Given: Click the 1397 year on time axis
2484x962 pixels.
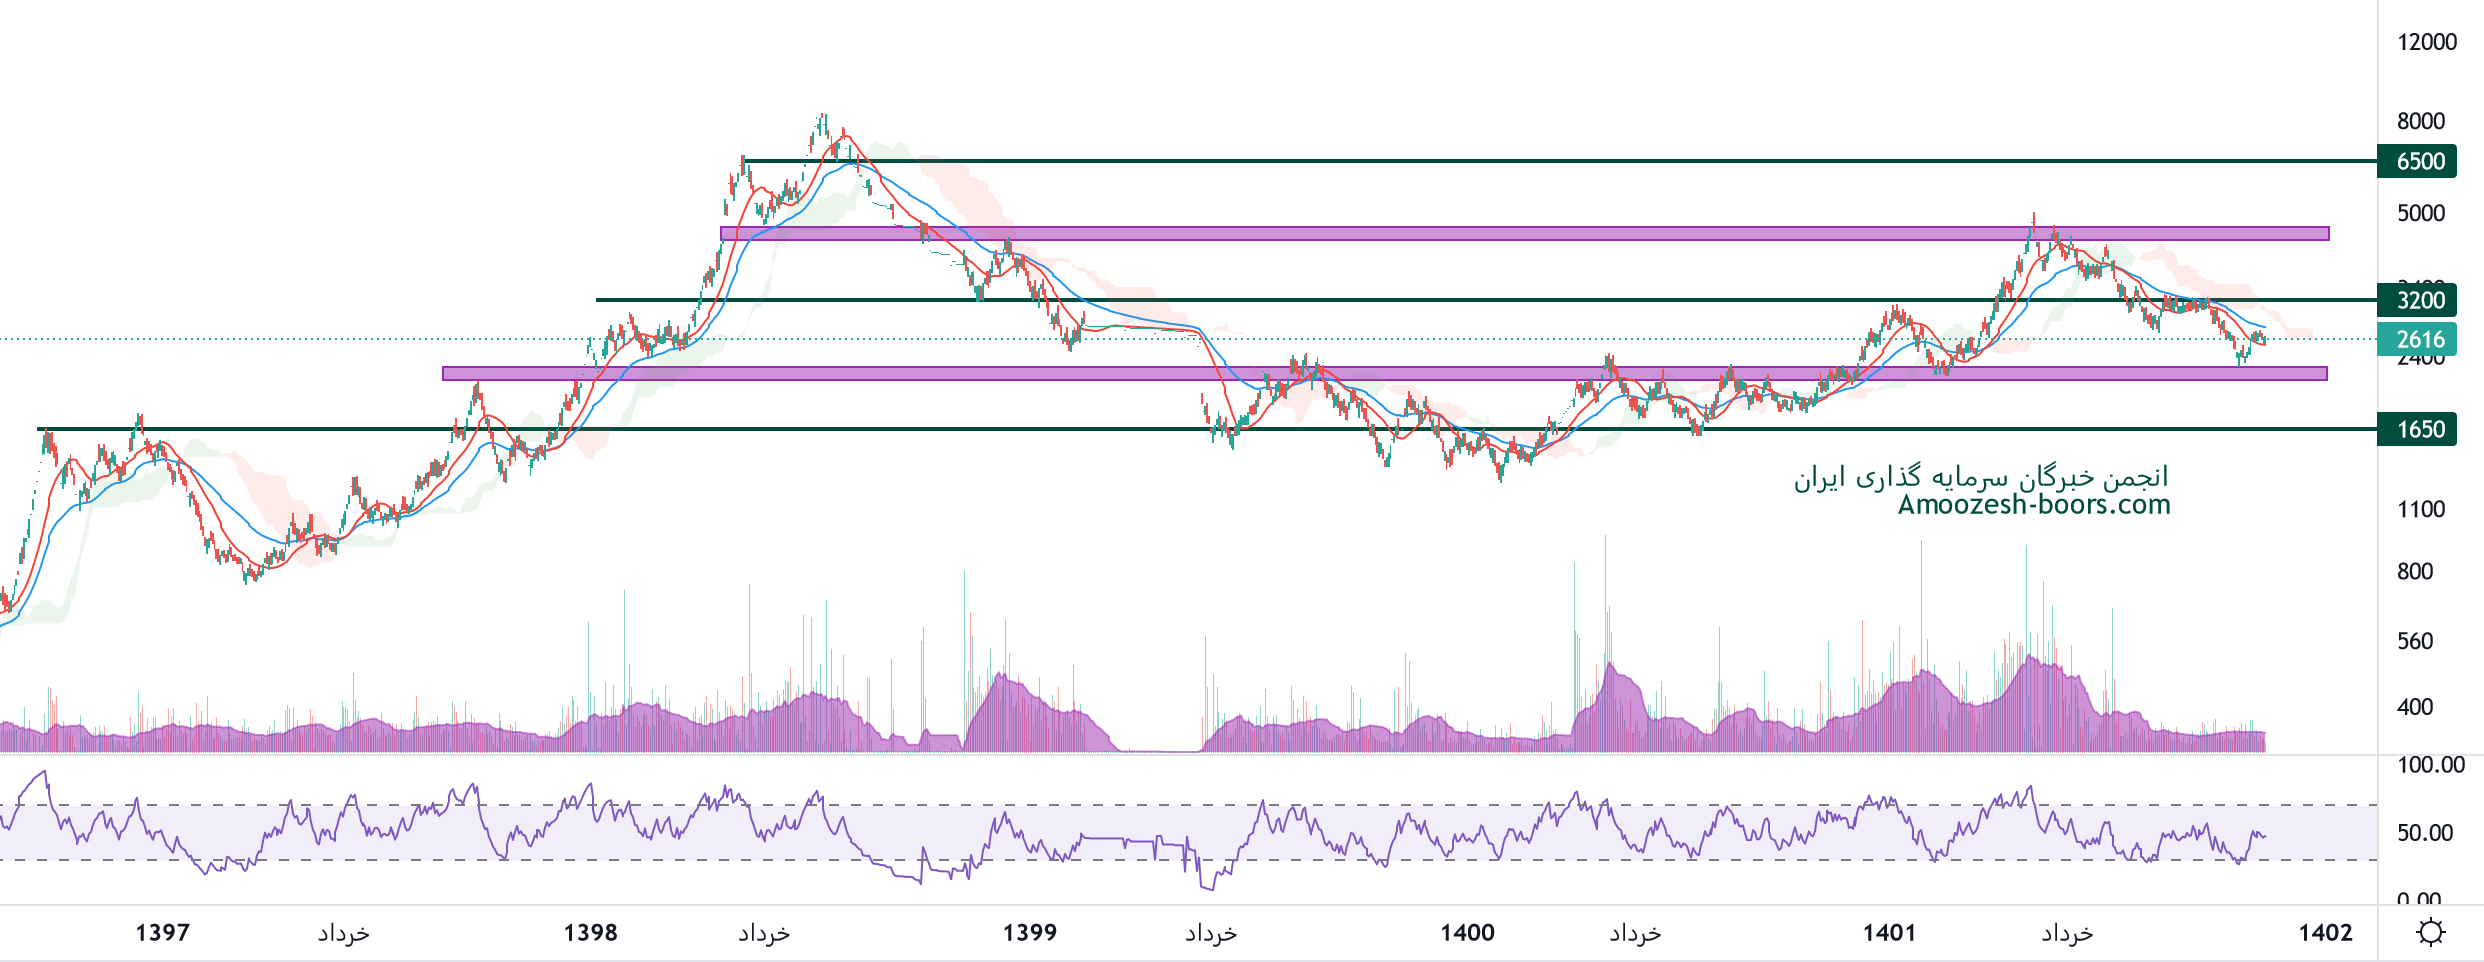Looking at the screenshot, I should [162, 933].
